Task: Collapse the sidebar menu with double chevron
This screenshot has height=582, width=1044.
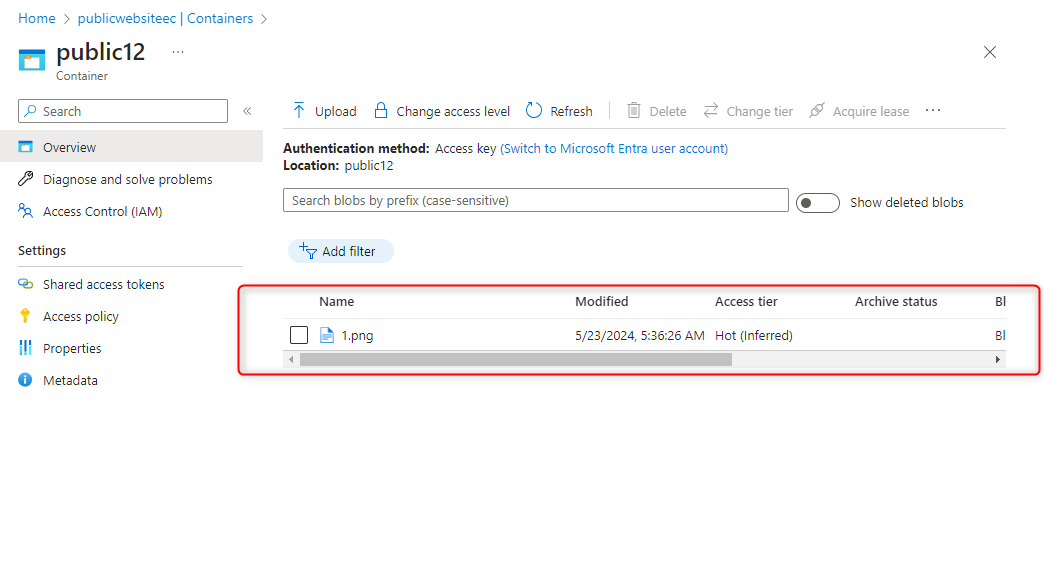Action: pyautogui.click(x=247, y=111)
